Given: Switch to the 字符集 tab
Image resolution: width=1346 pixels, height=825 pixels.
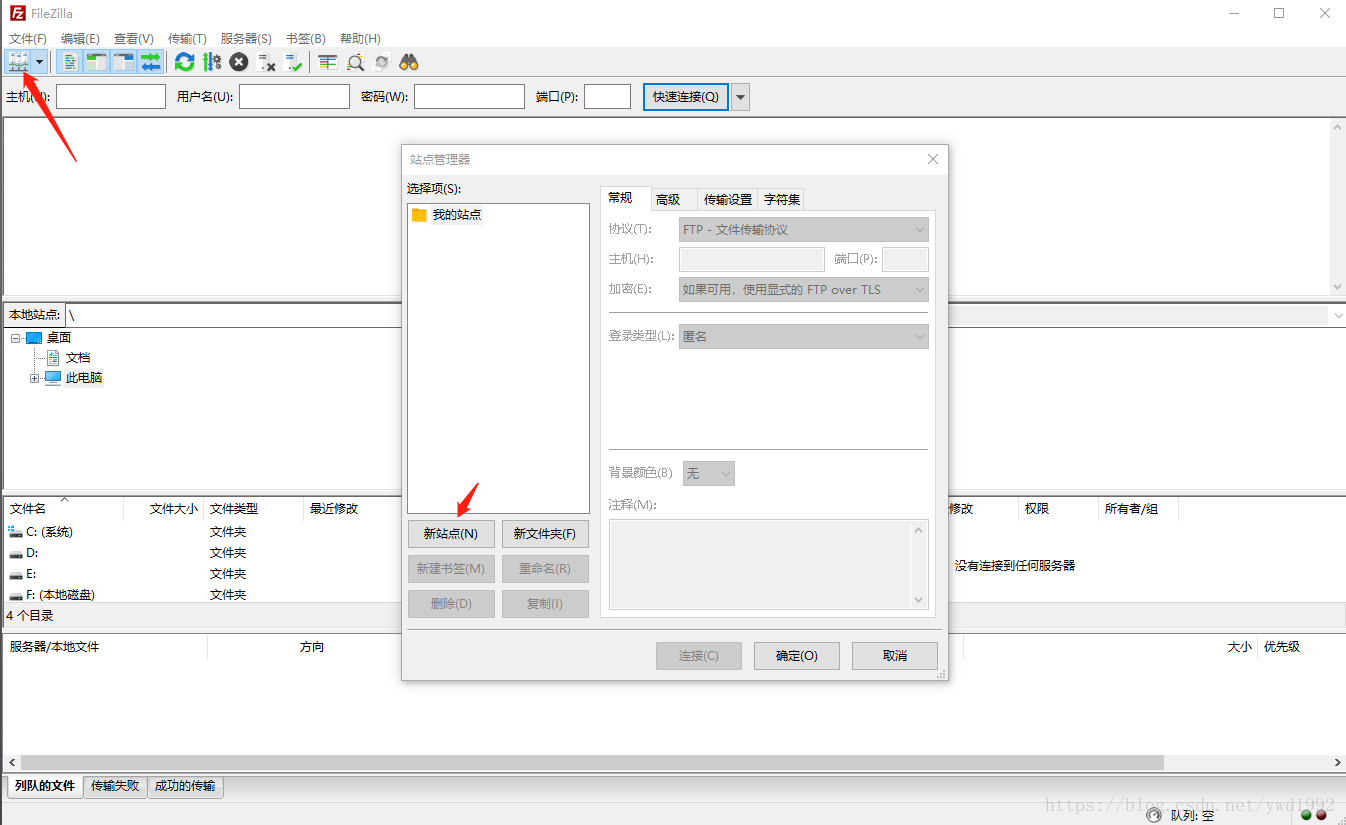Looking at the screenshot, I should (x=782, y=199).
